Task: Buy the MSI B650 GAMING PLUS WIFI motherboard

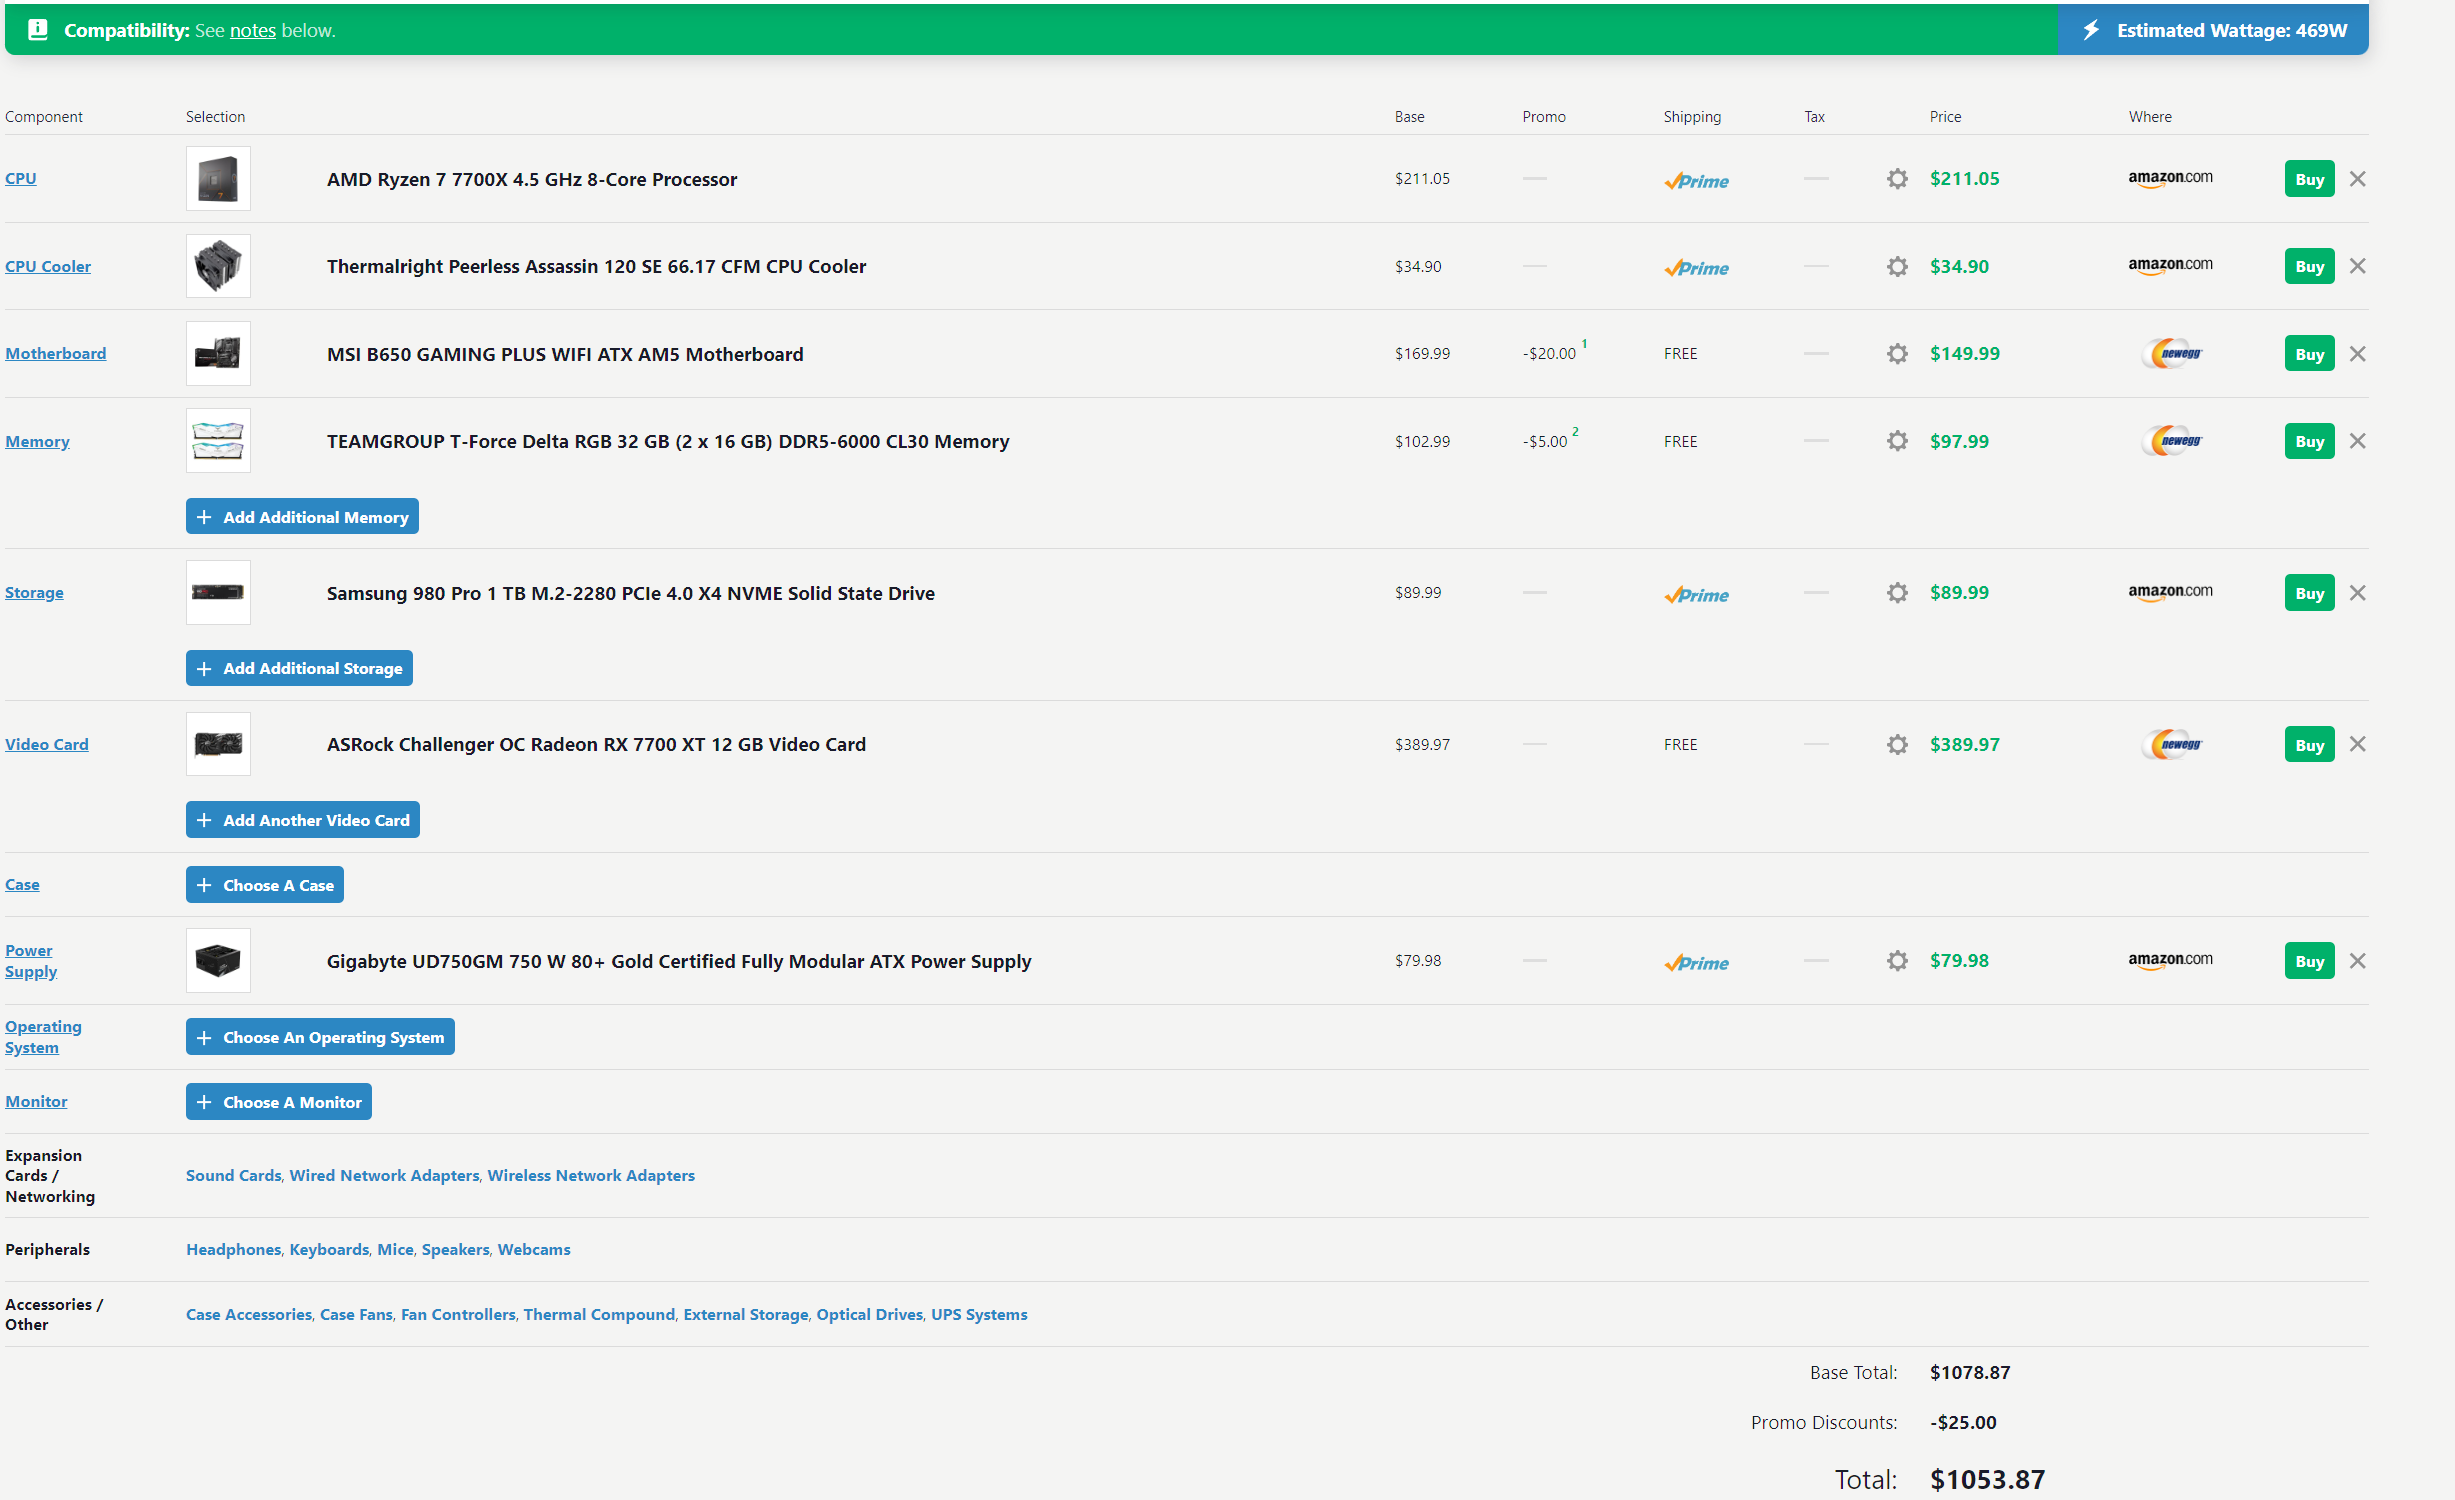Action: point(2309,354)
